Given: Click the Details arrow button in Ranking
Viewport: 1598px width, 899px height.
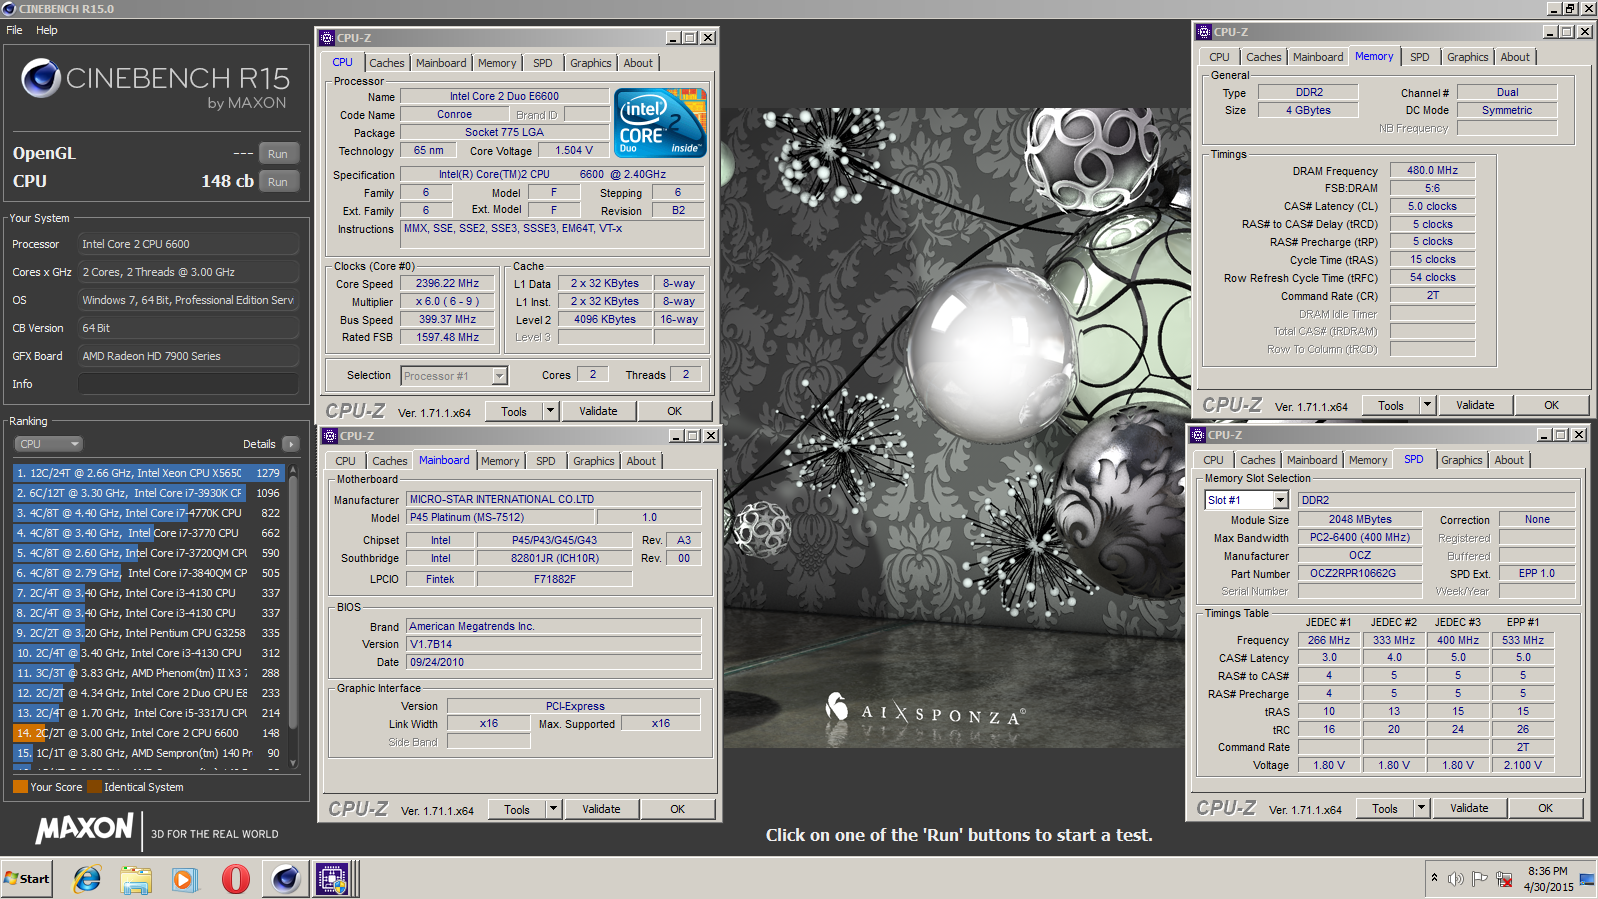Looking at the screenshot, I should [x=290, y=444].
